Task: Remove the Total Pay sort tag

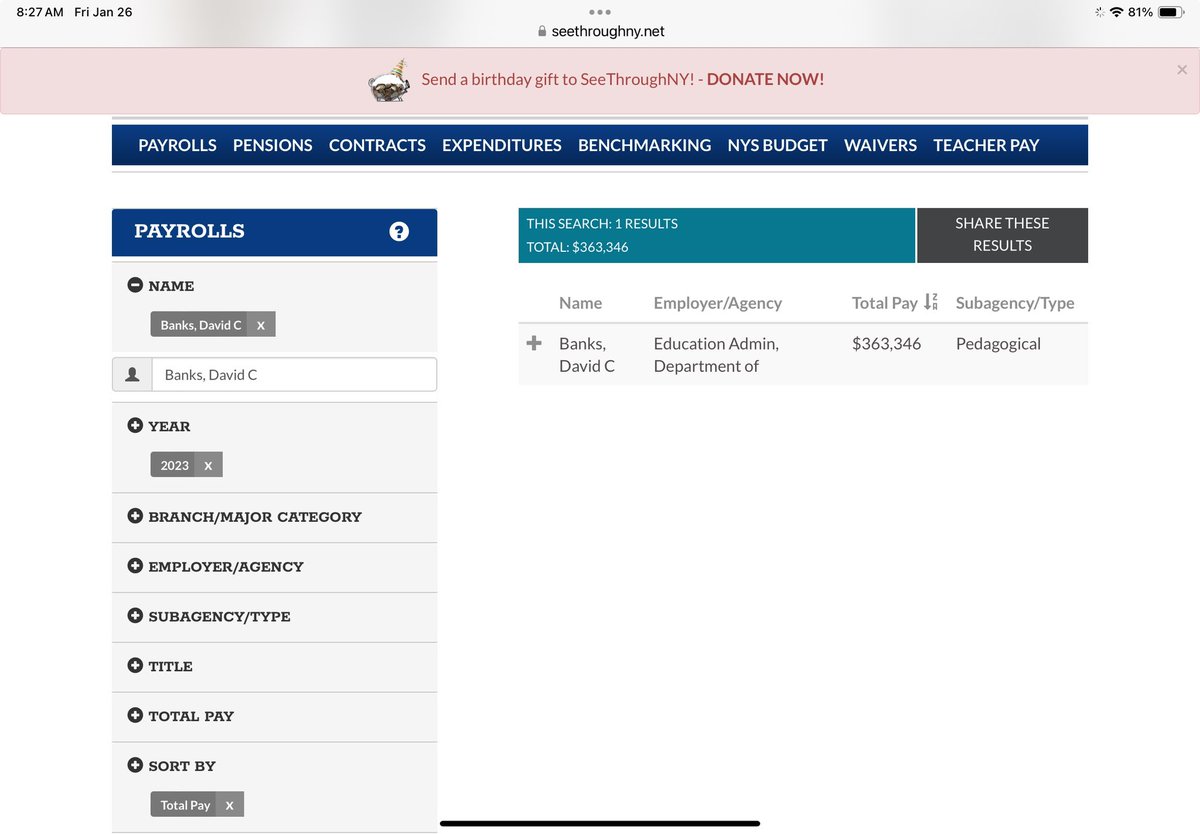Action: pyautogui.click(x=229, y=805)
